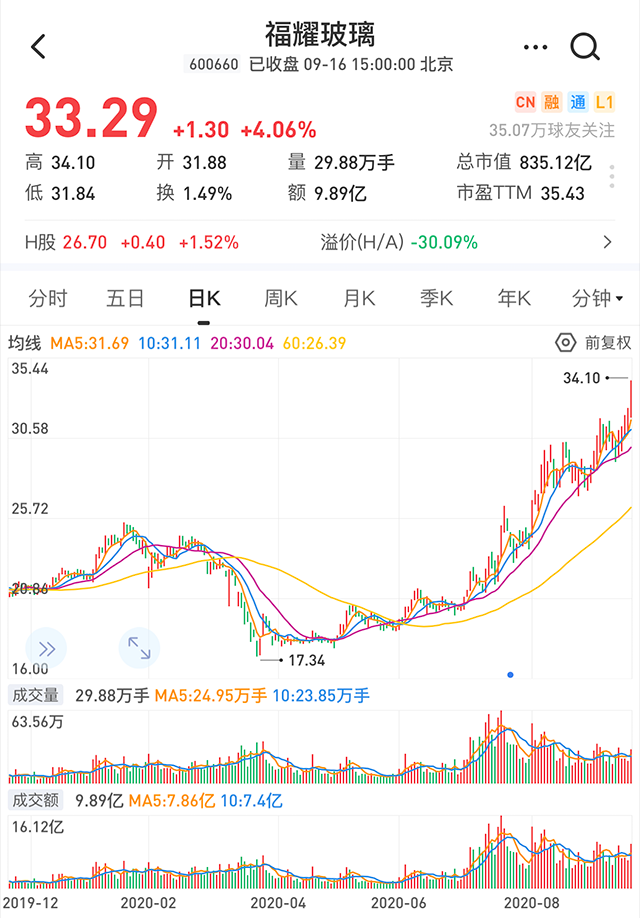Switch indicator via 成交额 label
640x918 pixels.
(x=36, y=800)
